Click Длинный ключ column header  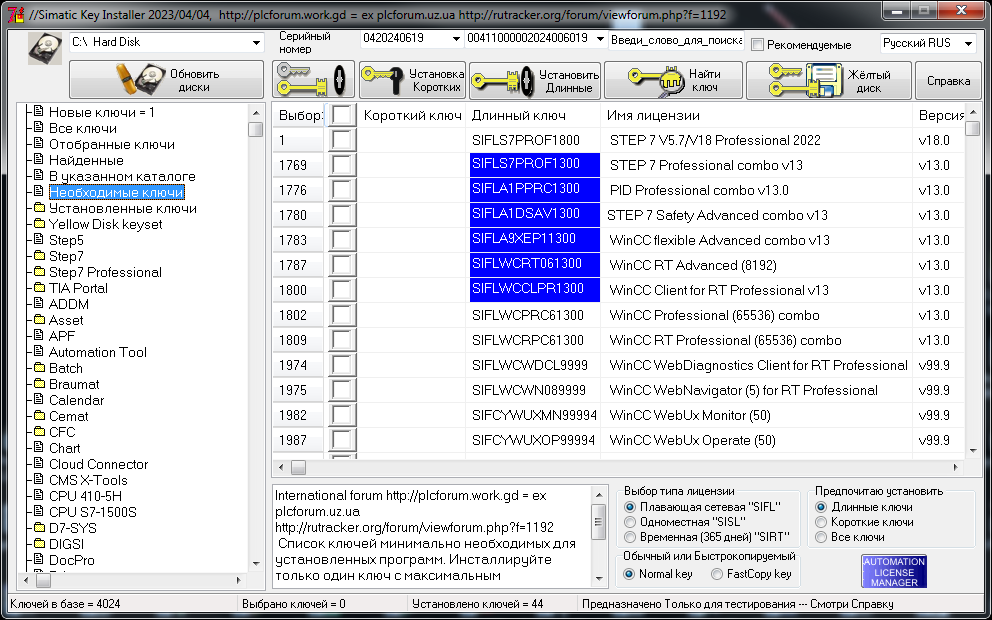click(x=533, y=115)
